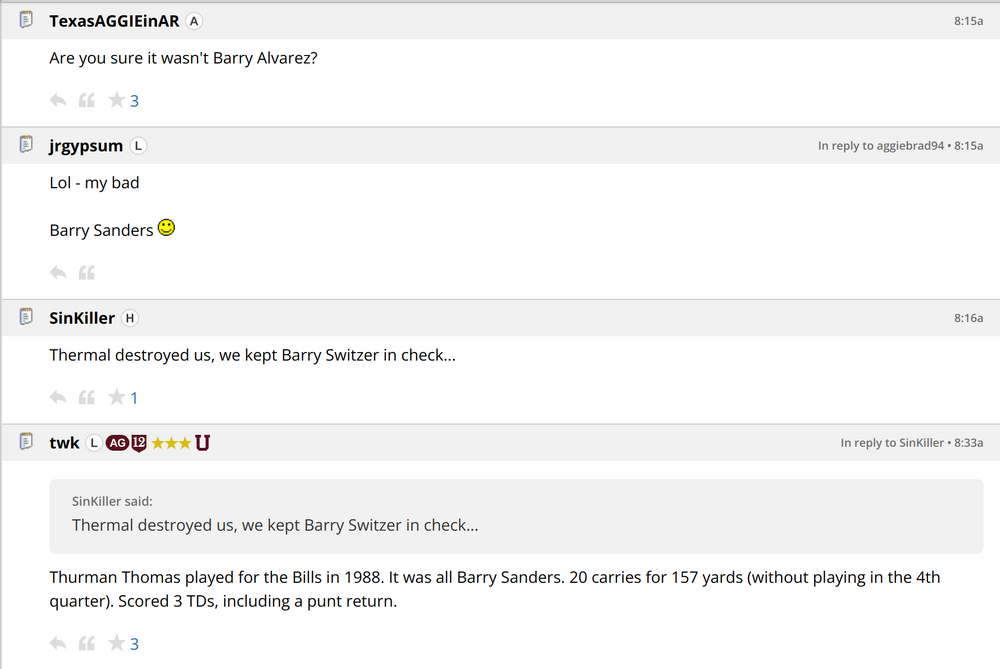1000x669 pixels.
Task: Star SinKiller's Thermal post
Action: pos(117,397)
